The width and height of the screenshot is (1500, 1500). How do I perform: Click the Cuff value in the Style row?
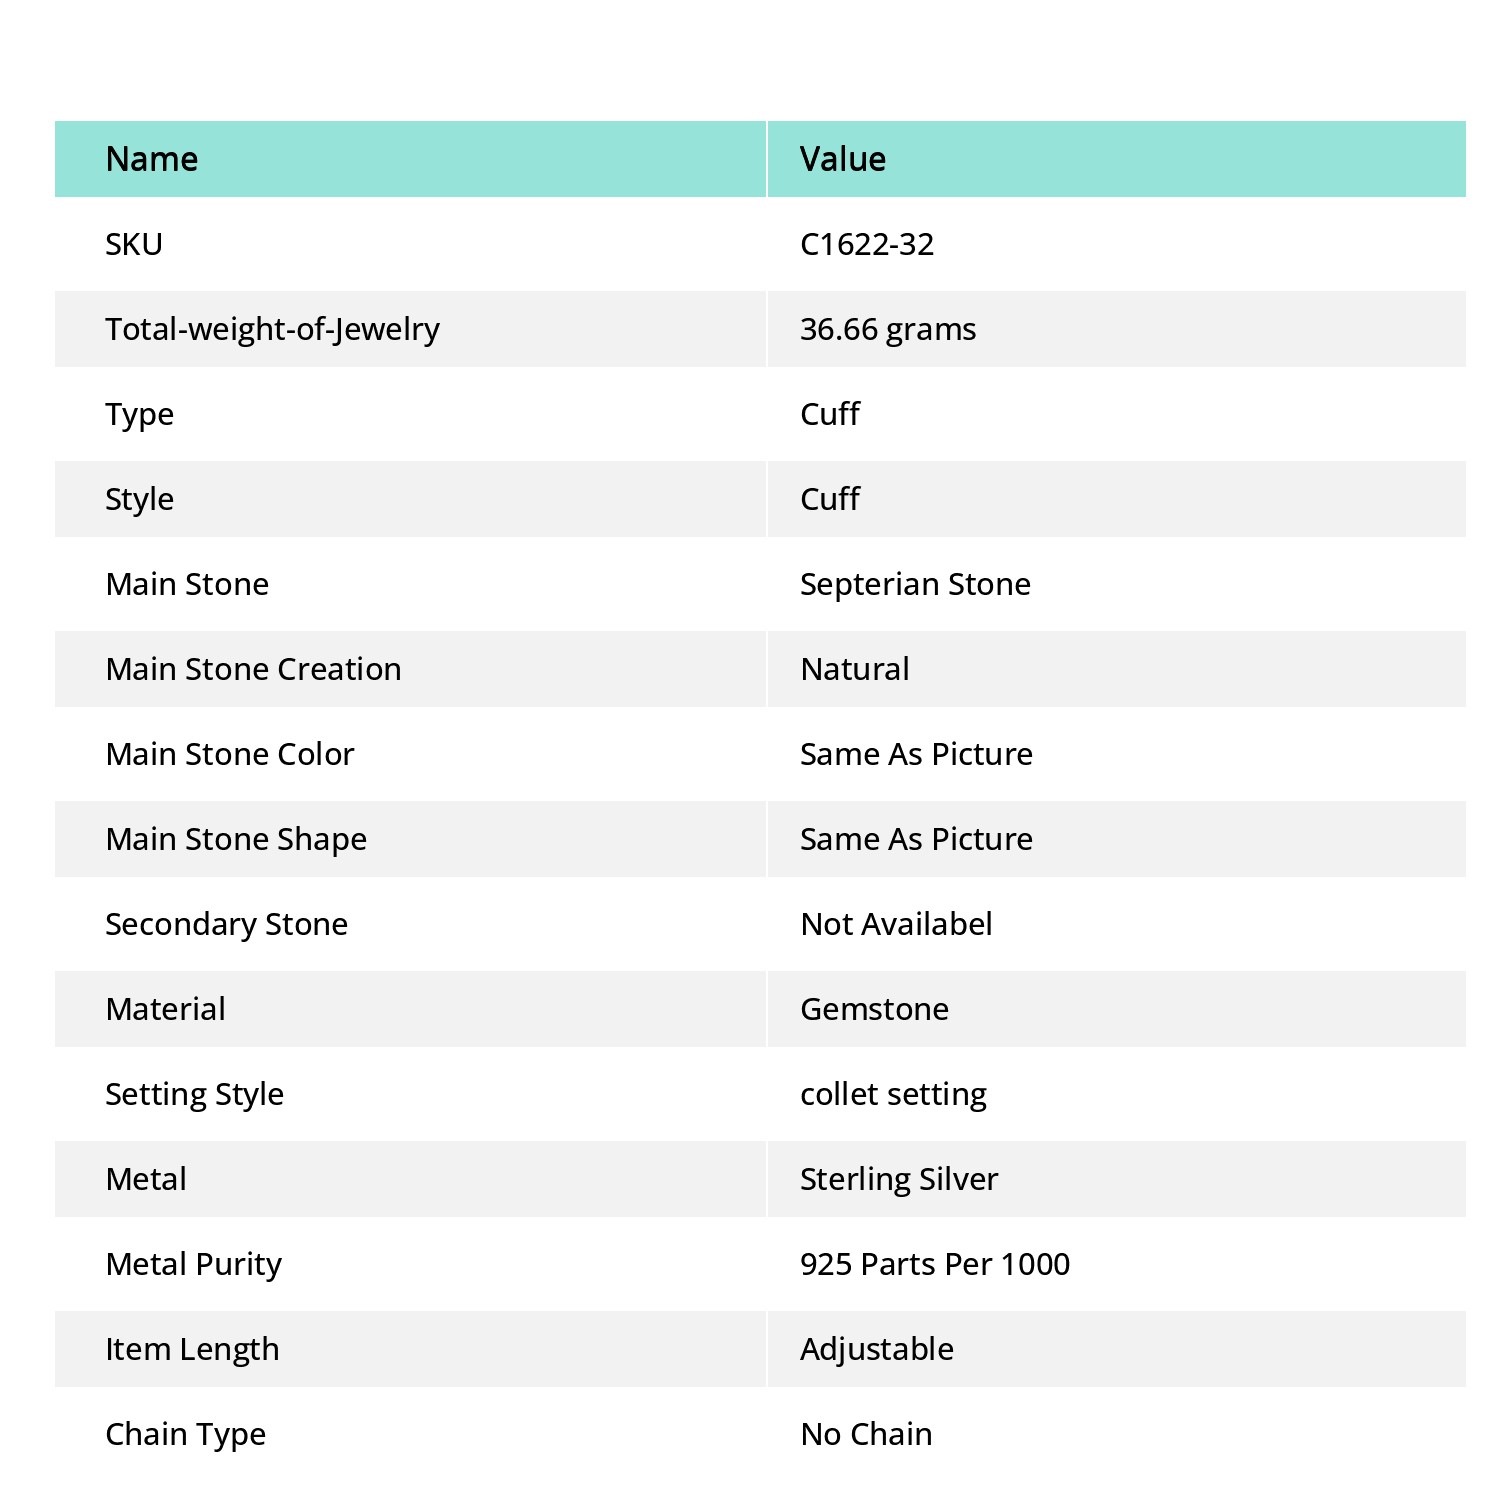[x=830, y=499]
